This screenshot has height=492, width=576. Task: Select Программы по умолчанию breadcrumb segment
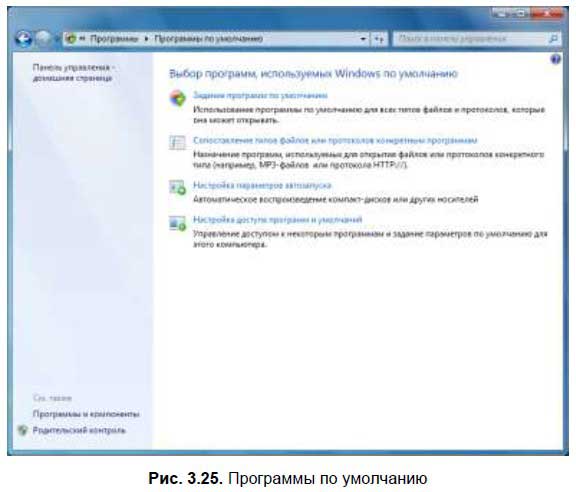(208, 38)
